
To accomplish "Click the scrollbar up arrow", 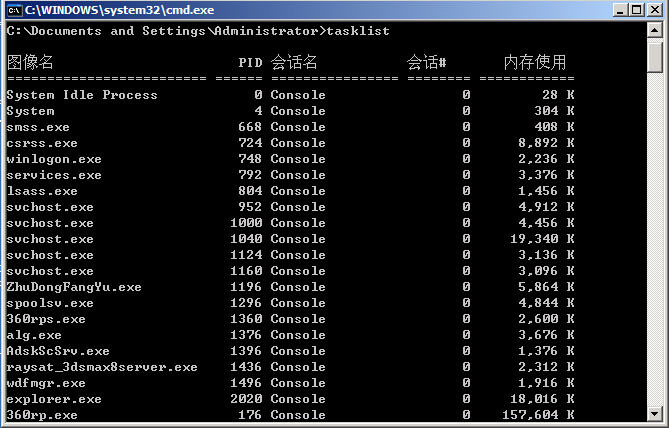I will (x=656, y=32).
